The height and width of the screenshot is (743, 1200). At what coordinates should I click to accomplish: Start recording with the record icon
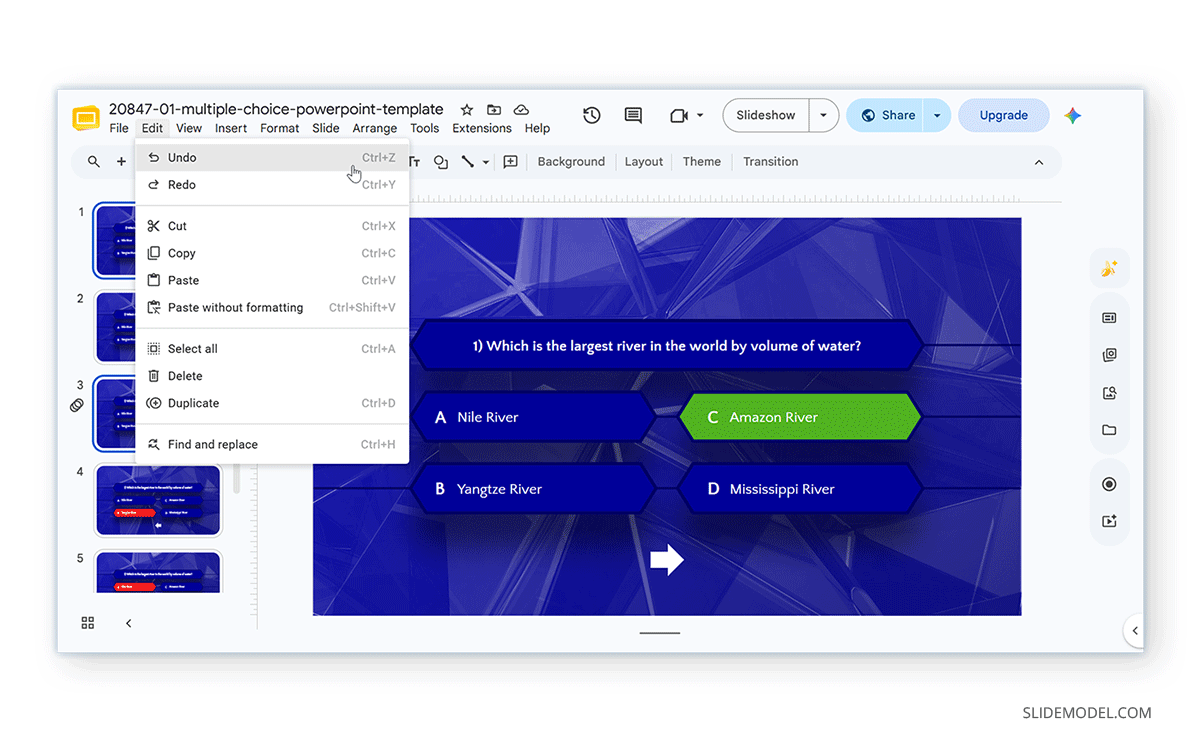point(1109,484)
